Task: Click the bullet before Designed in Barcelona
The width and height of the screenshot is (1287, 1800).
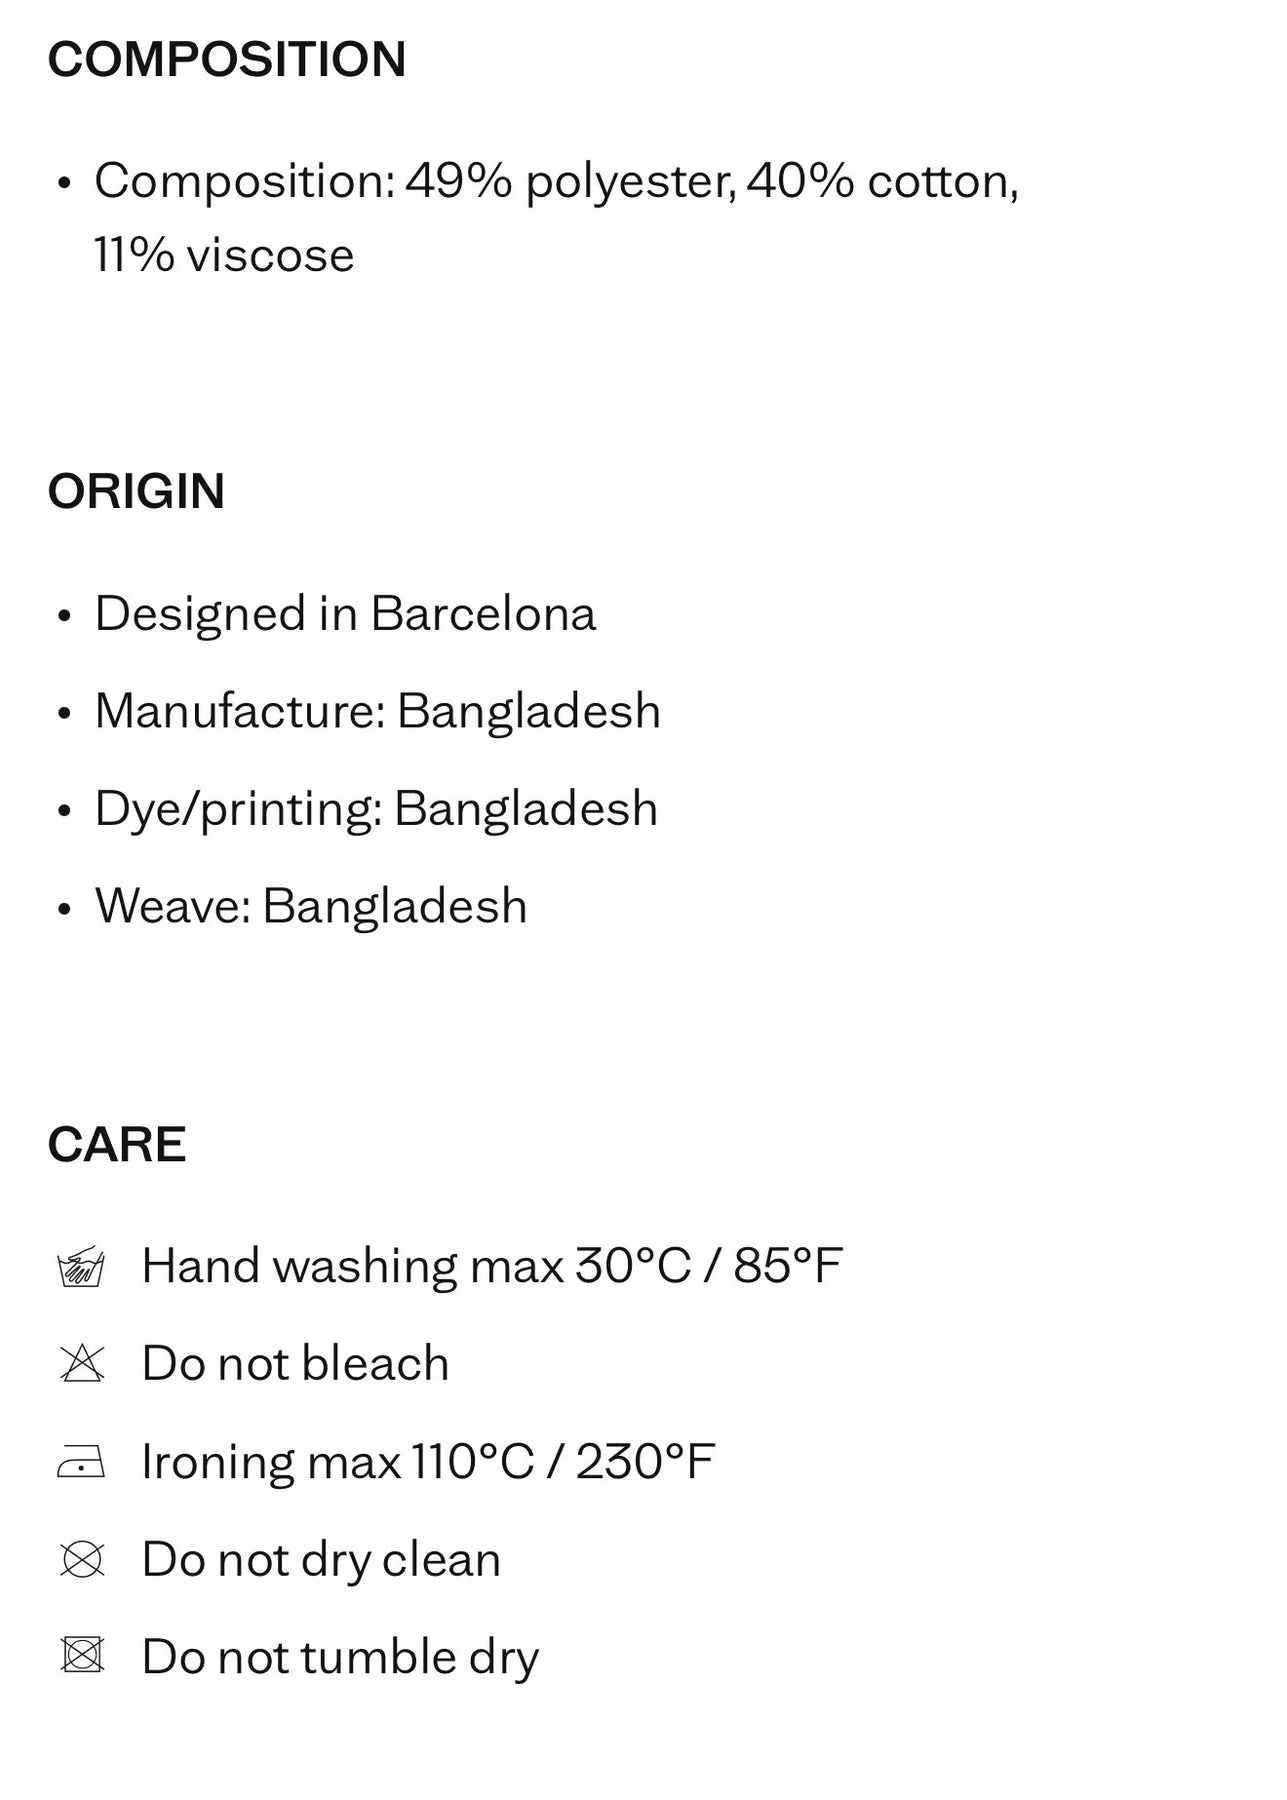Action: click(x=65, y=616)
